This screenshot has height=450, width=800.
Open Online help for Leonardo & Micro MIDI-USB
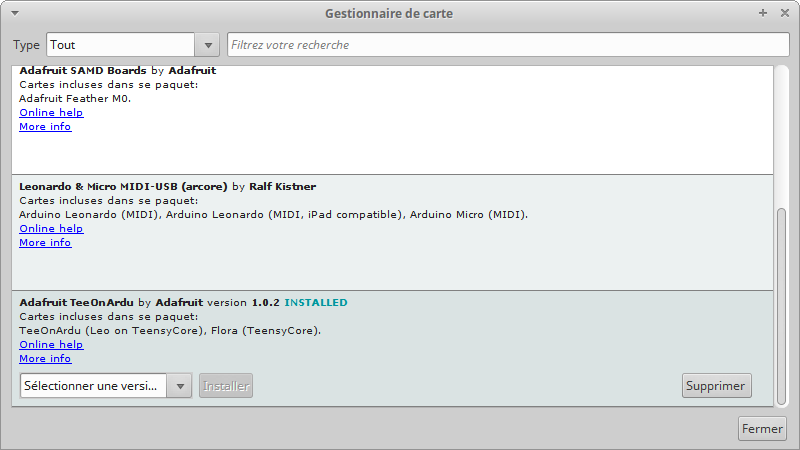click(x=51, y=229)
